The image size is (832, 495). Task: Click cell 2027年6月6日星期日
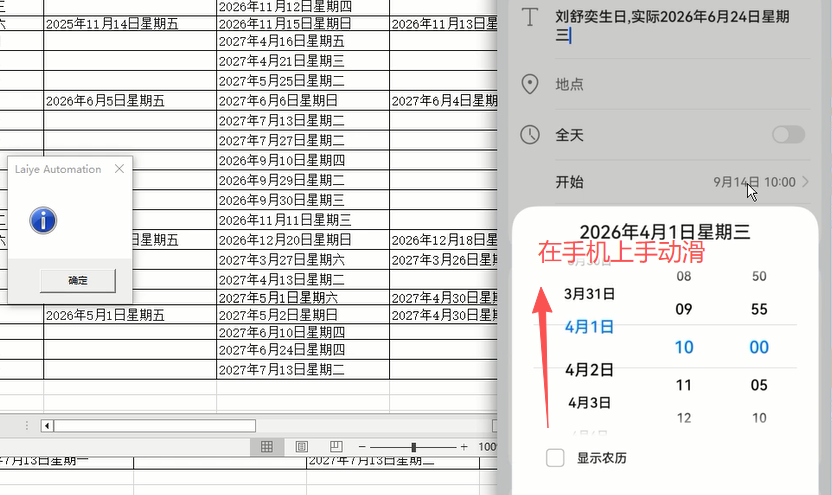pos(303,101)
